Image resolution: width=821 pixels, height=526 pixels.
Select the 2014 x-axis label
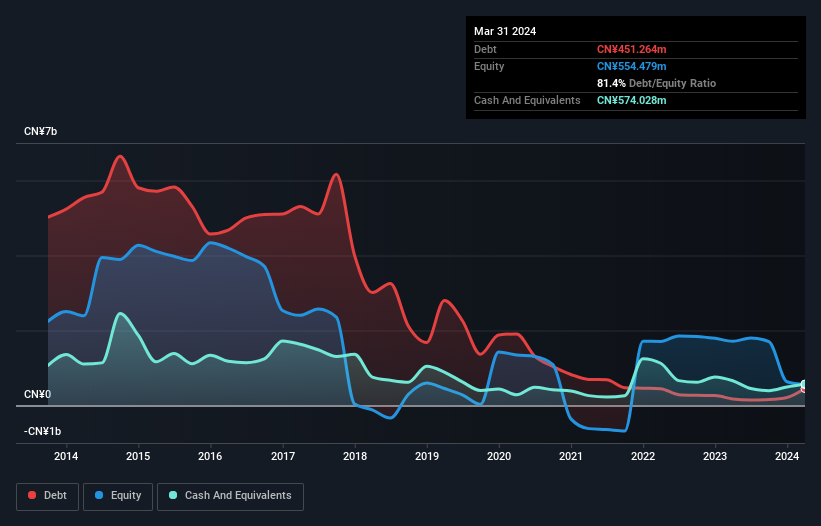click(x=66, y=456)
